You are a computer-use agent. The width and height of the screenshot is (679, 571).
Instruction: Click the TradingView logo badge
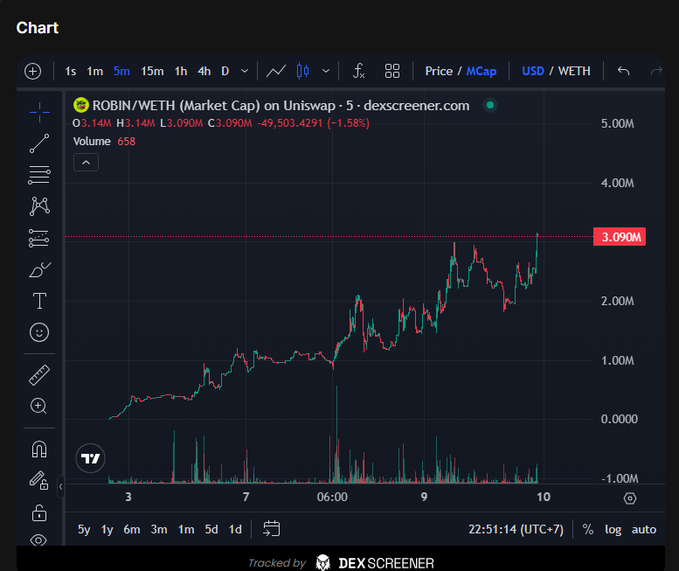pyautogui.click(x=90, y=458)
